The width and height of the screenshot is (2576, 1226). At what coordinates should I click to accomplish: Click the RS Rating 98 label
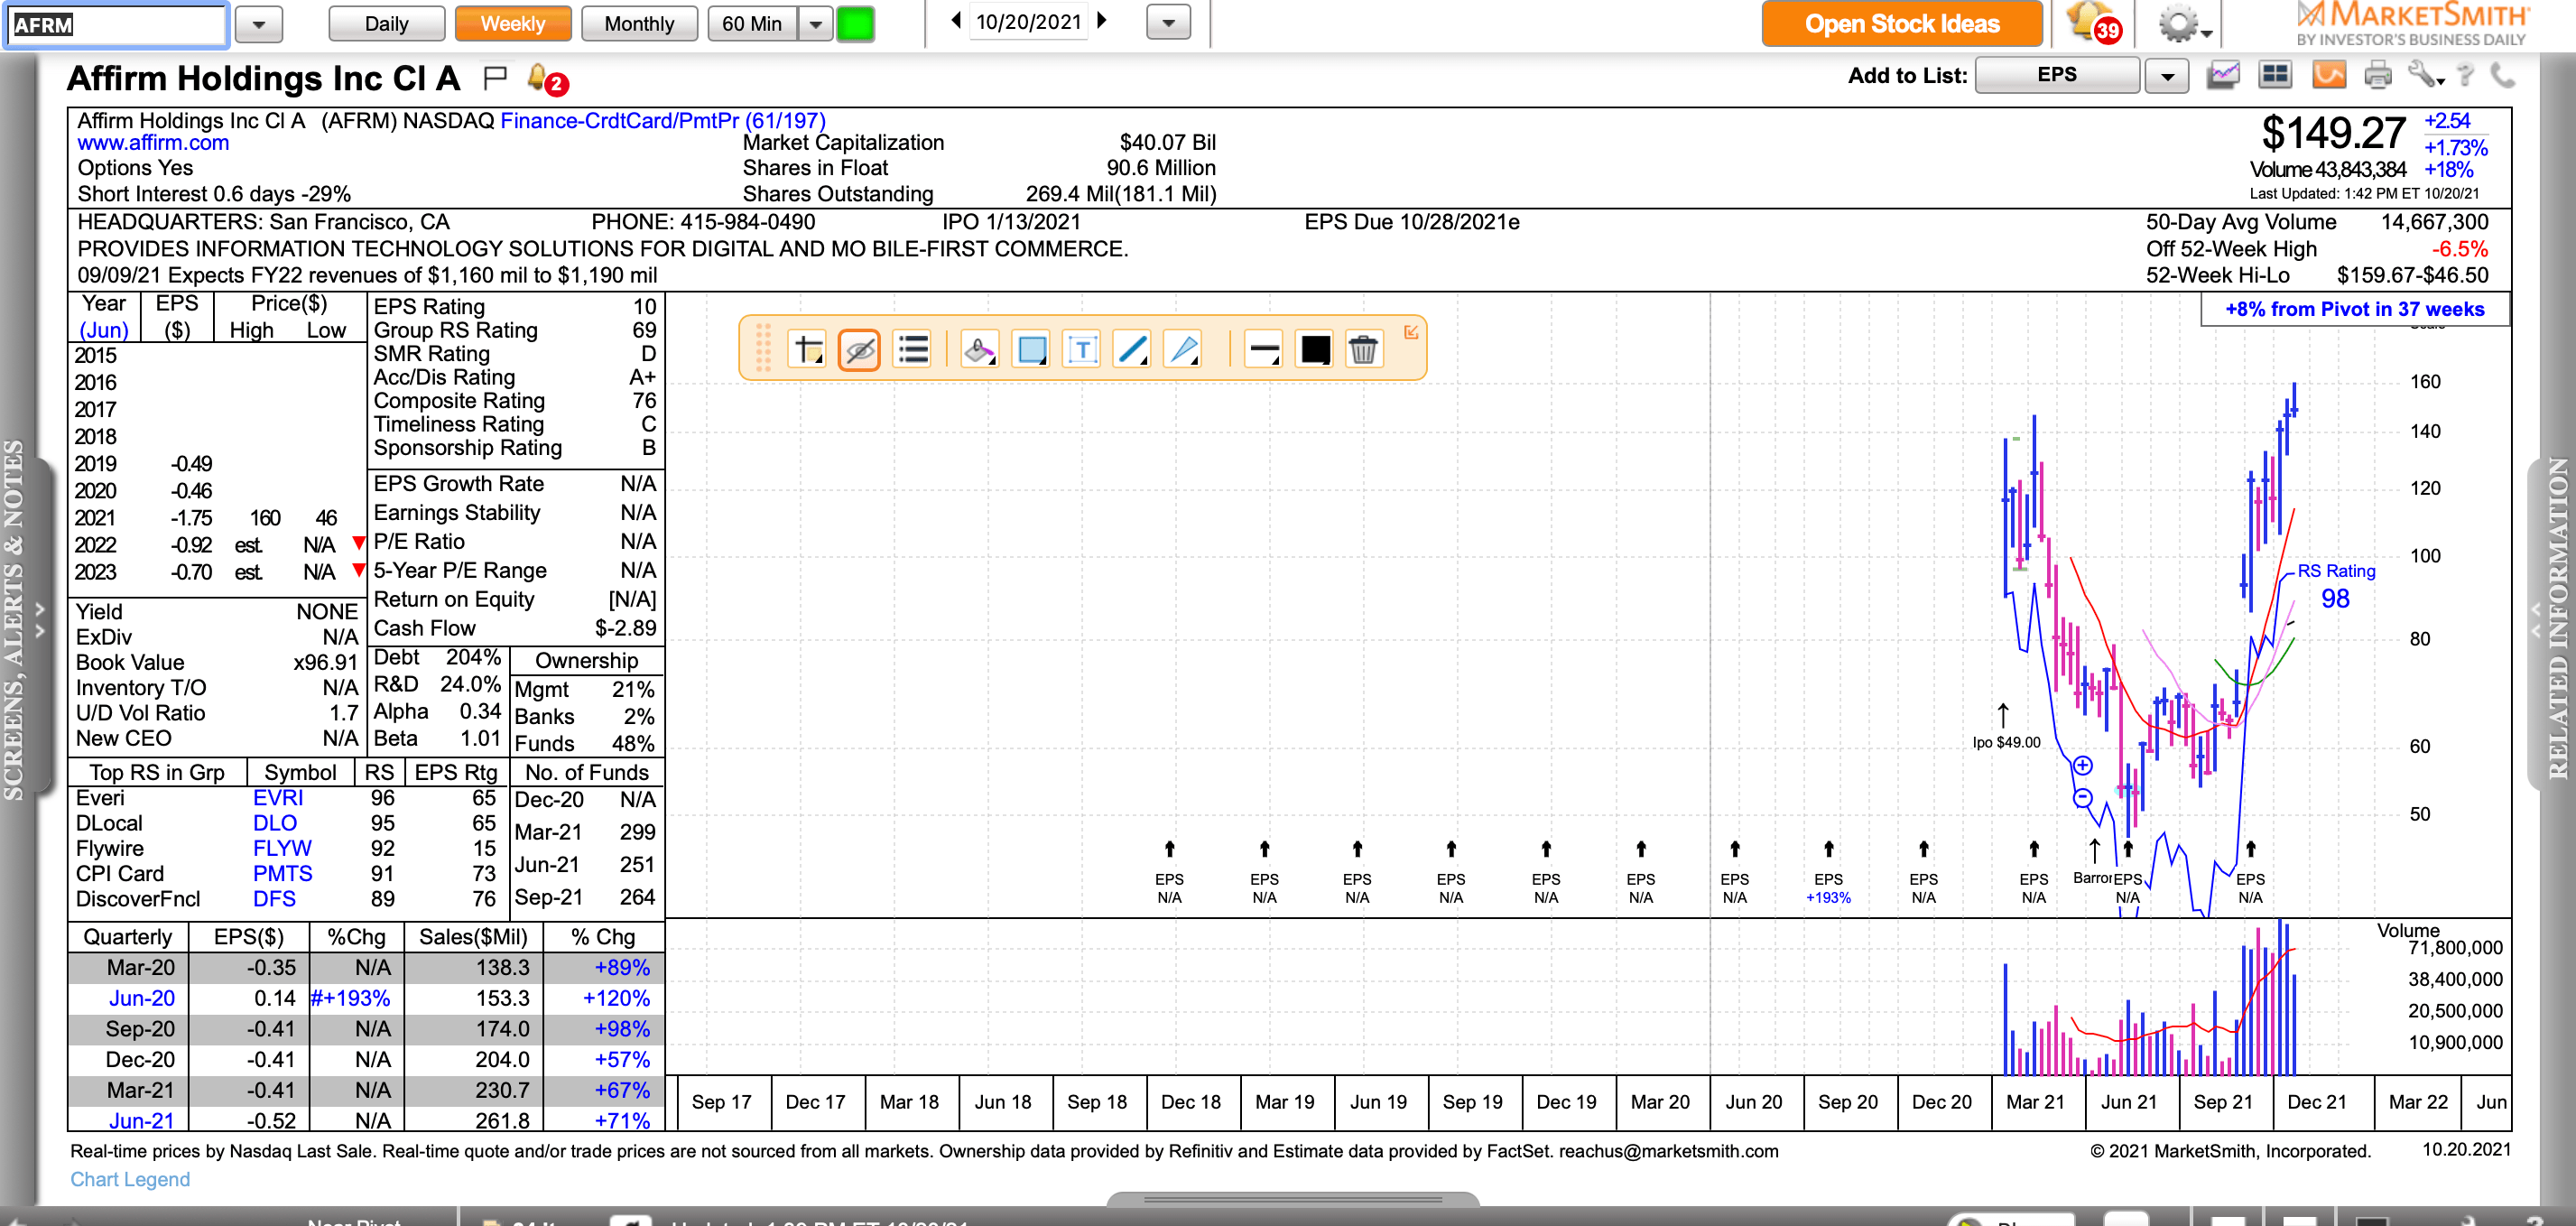(2335, 586)
